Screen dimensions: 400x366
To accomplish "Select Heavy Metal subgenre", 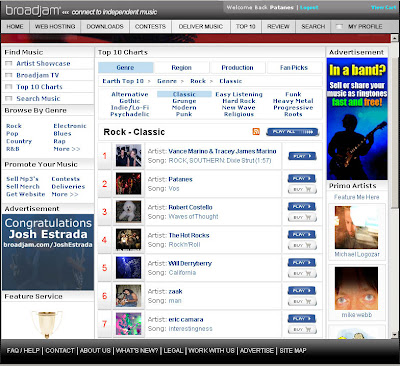I will [293, 101].
